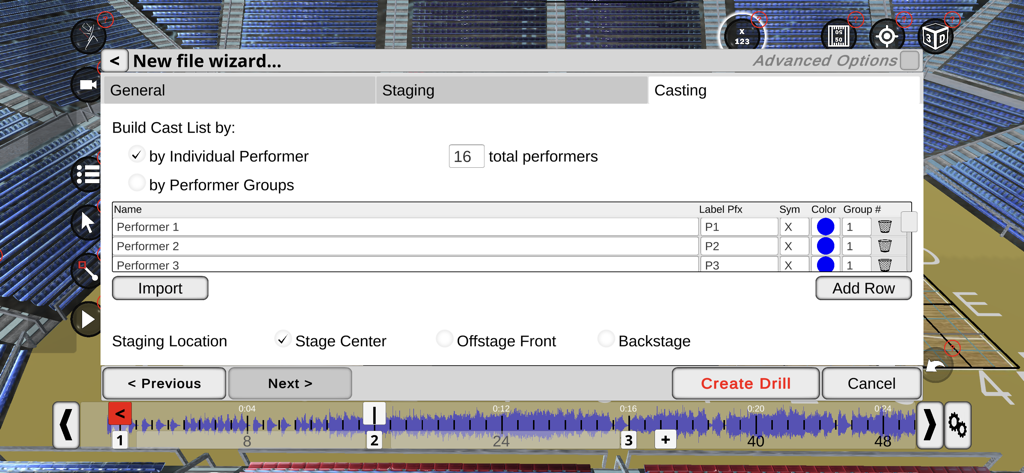Pick Performer 2 blue color swatch
1024x473 pixels.
click(x=825, y=246)
